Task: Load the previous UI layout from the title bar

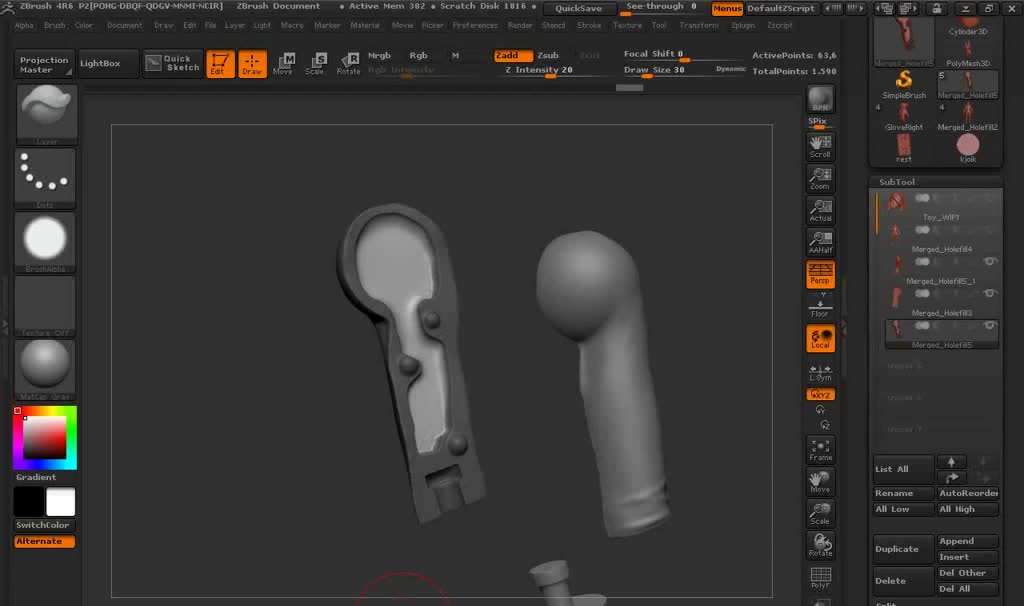Action: pyautogui.click(x=886, y=8)
